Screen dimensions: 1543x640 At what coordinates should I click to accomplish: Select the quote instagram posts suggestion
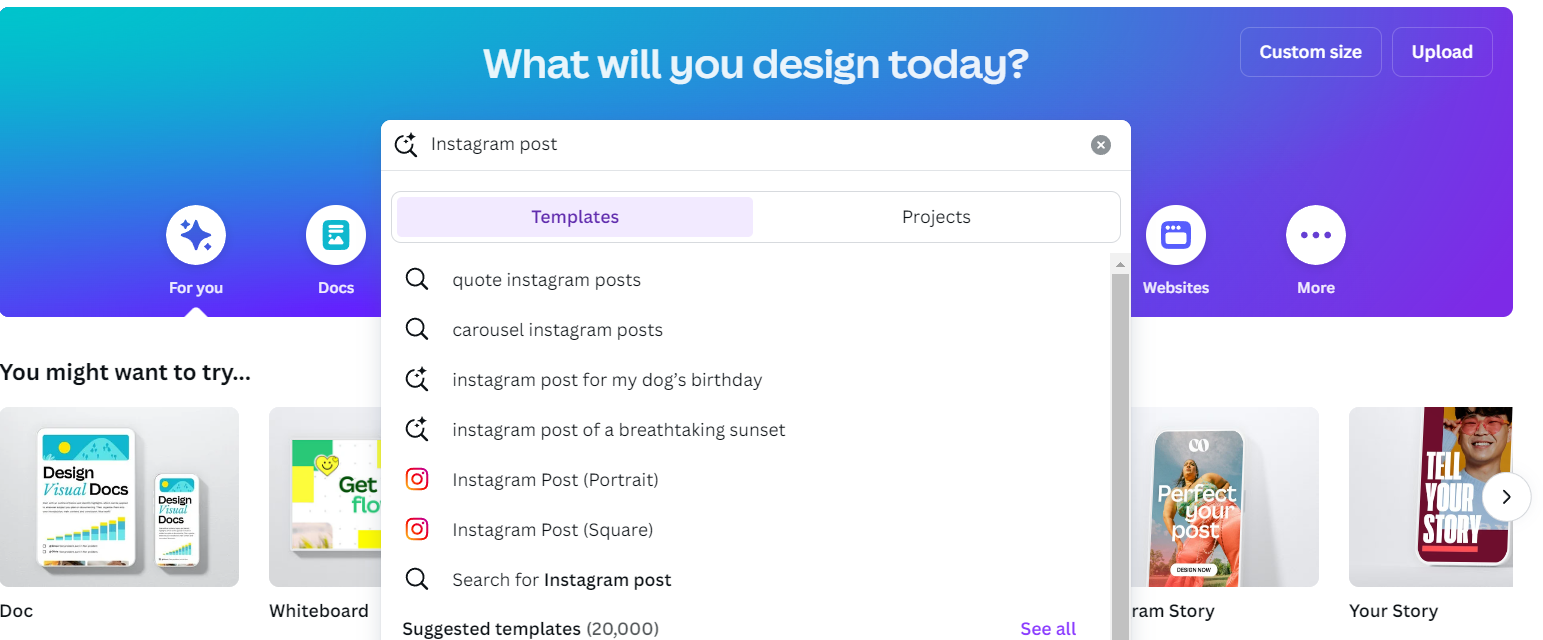(x=546, y=279)
